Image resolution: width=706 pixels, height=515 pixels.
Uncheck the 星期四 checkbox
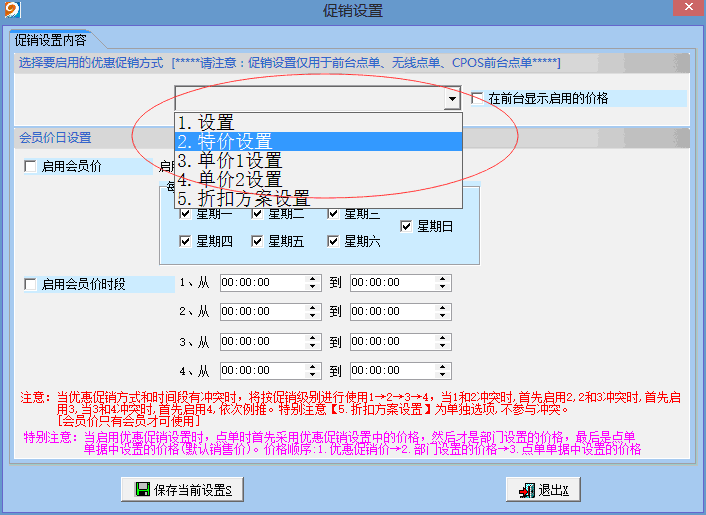point(184,241)
